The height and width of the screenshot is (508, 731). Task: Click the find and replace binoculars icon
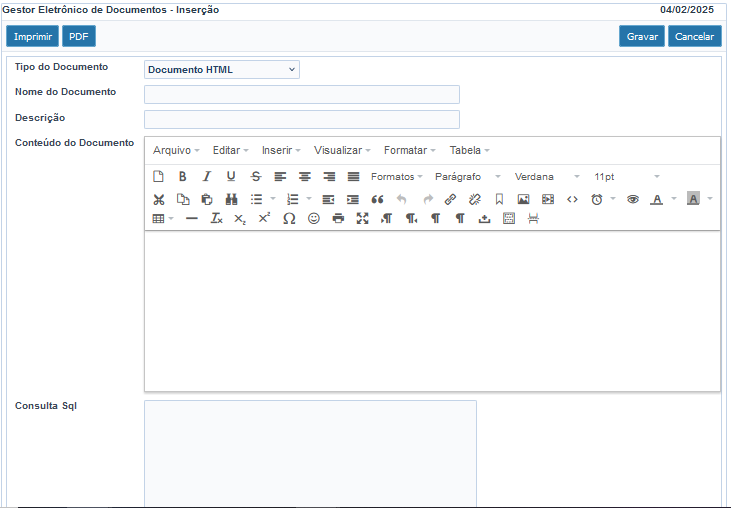tap(231, 199)
